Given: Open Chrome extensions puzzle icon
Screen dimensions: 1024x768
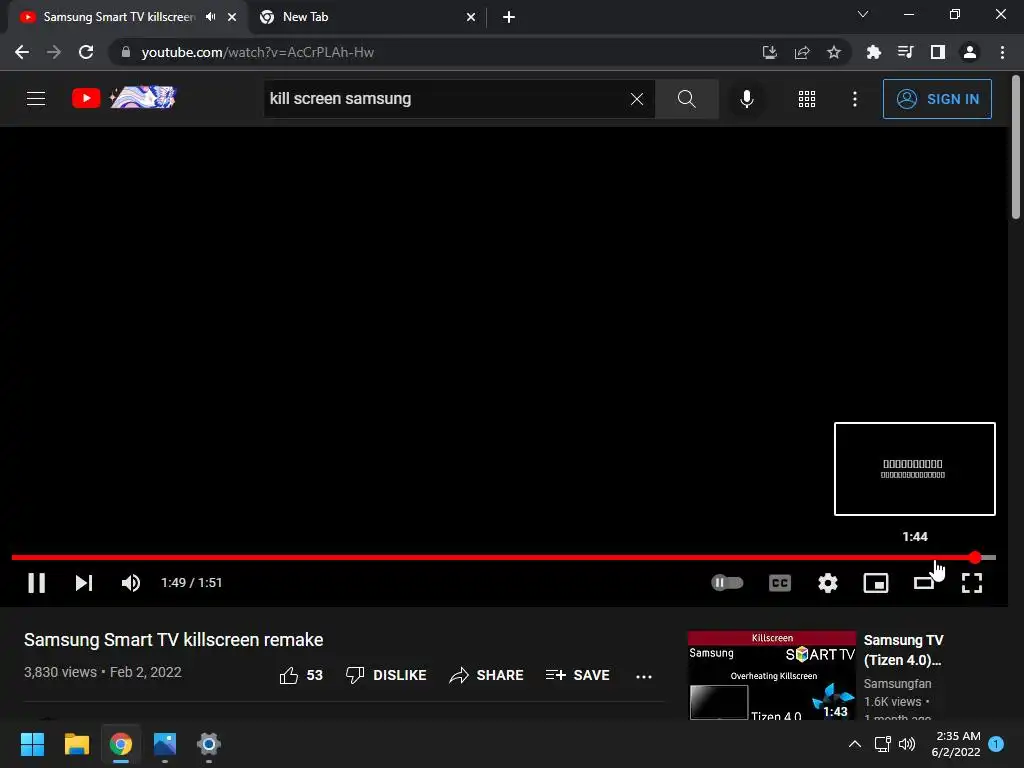Looking at the screenshot, I should tap(873, 52).
